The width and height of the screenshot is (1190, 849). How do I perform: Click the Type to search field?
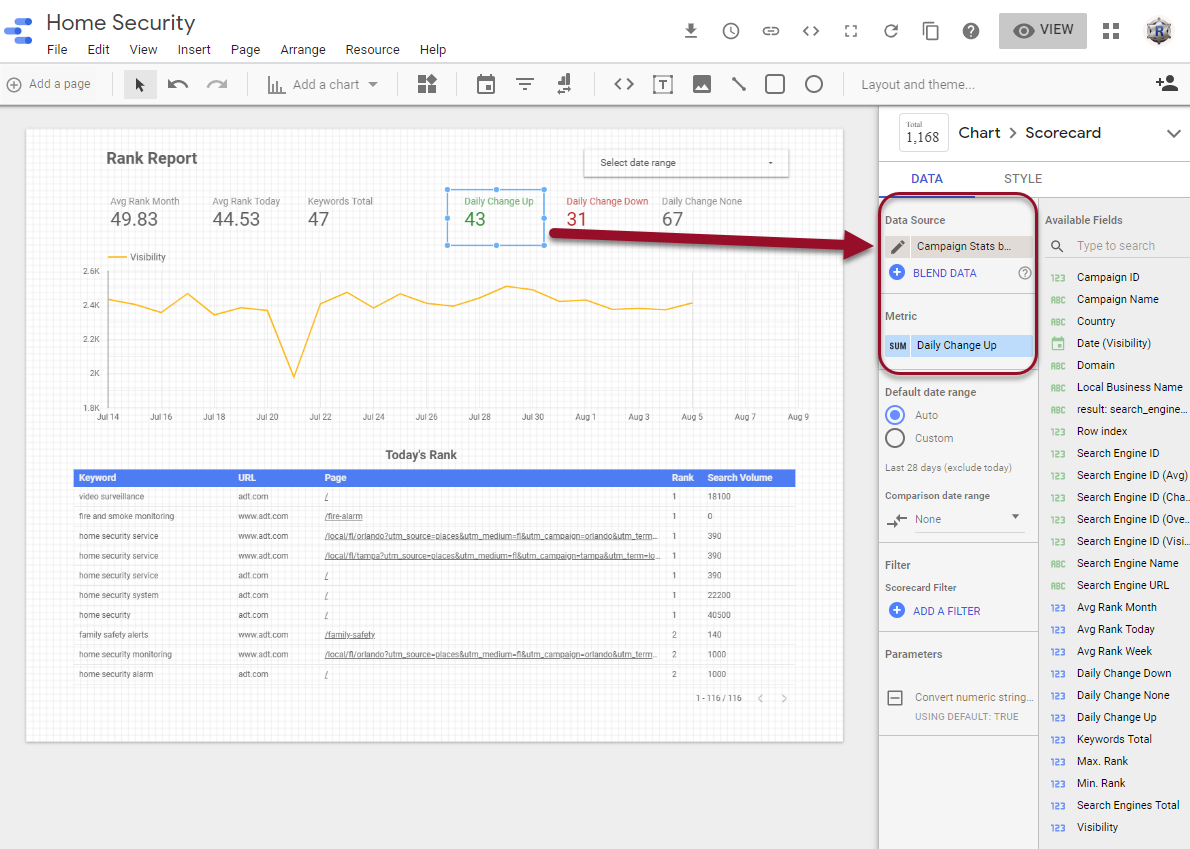[1128, 246]
